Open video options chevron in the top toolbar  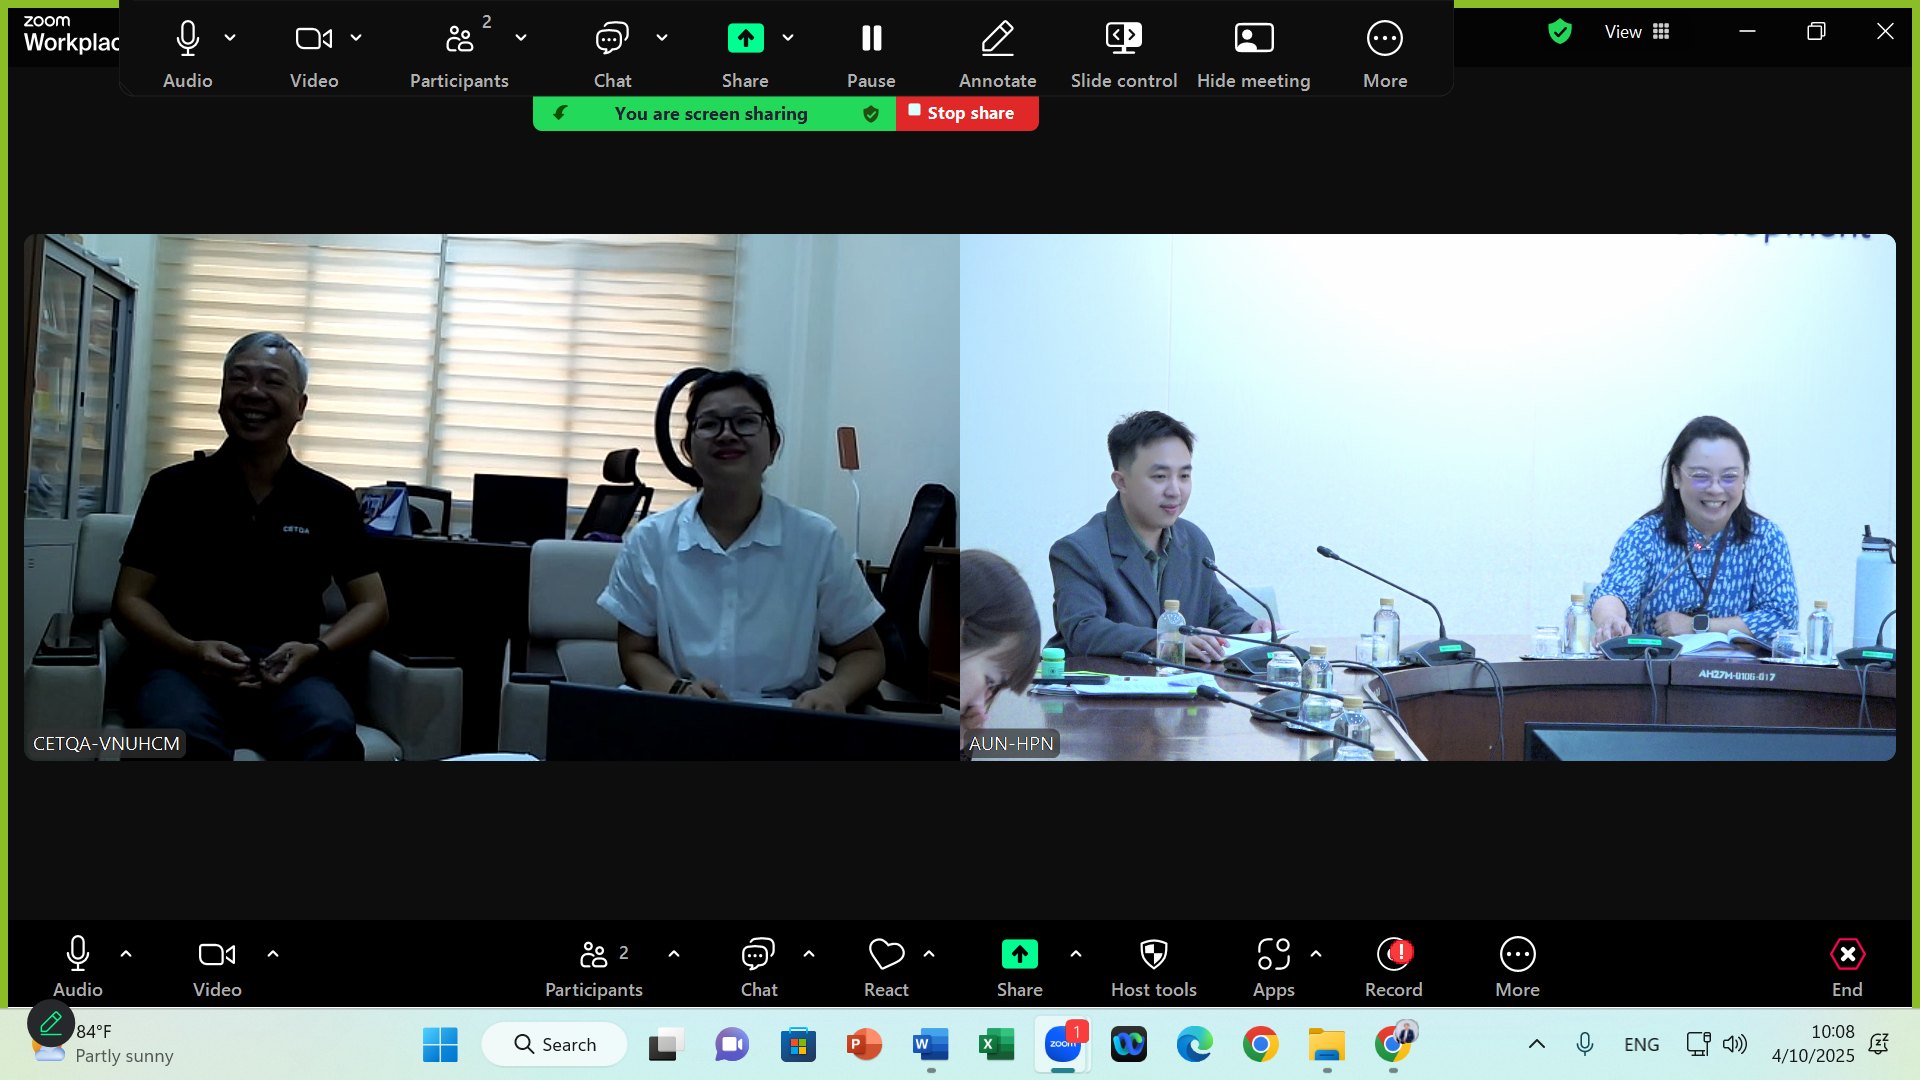pos(356,38)
